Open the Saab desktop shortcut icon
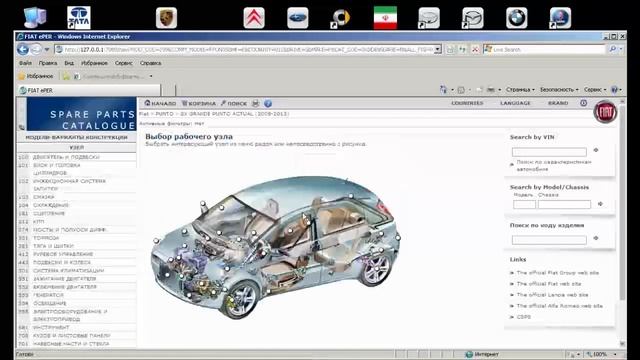640x360 pixels. [x=560, y=18]
